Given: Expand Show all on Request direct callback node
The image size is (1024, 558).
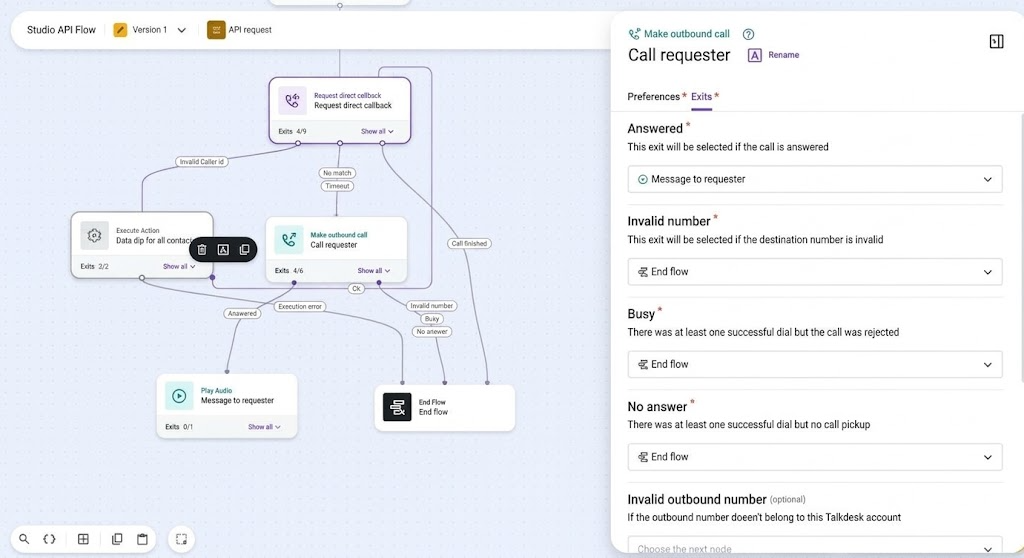Looking at the screenshot, I should tap(377, 131).
